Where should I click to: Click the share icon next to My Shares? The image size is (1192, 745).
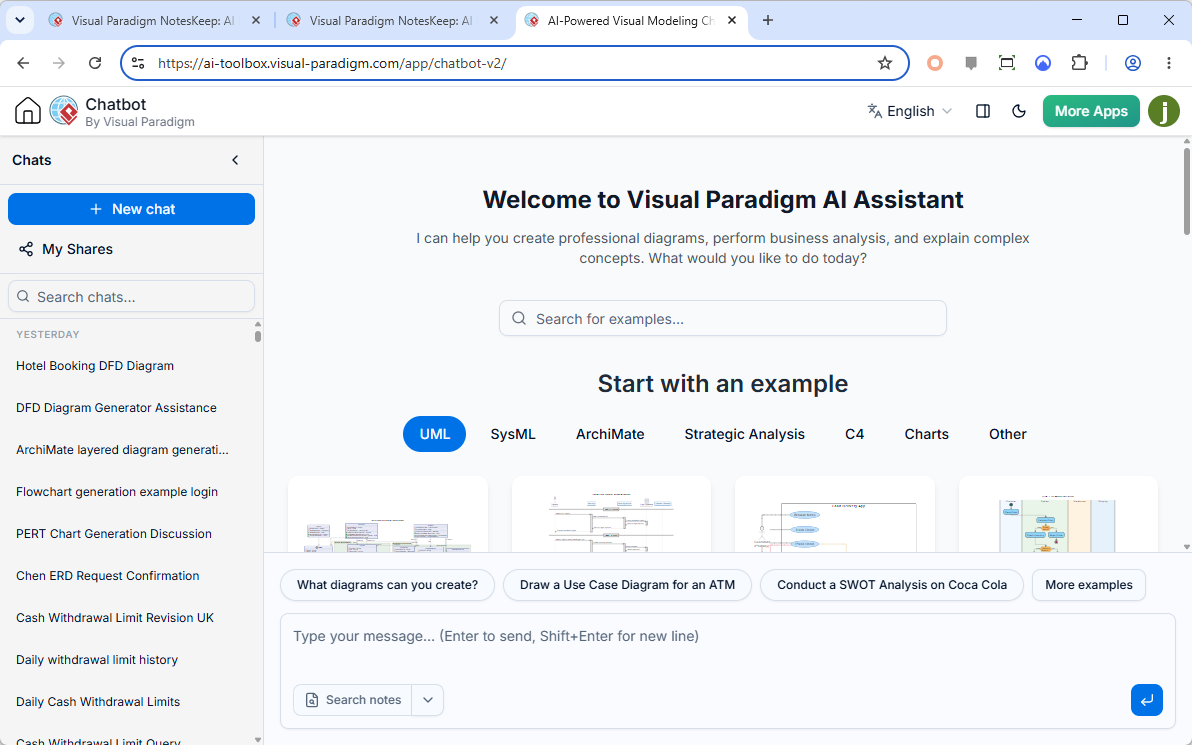pos(26,249)
